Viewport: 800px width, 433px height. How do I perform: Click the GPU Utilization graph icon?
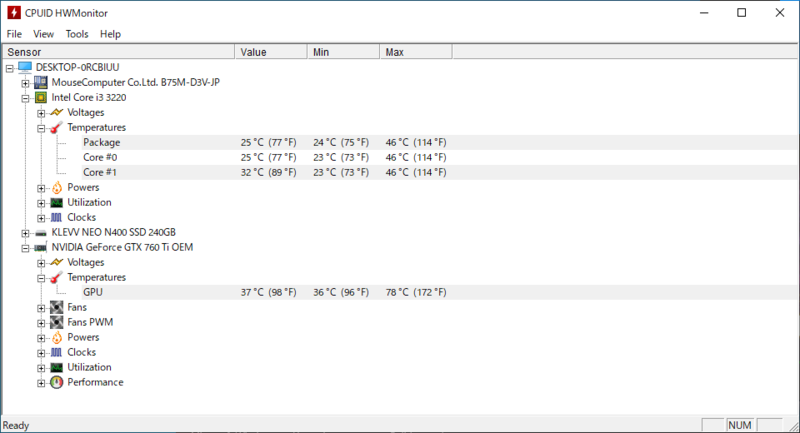click(57, 367)
